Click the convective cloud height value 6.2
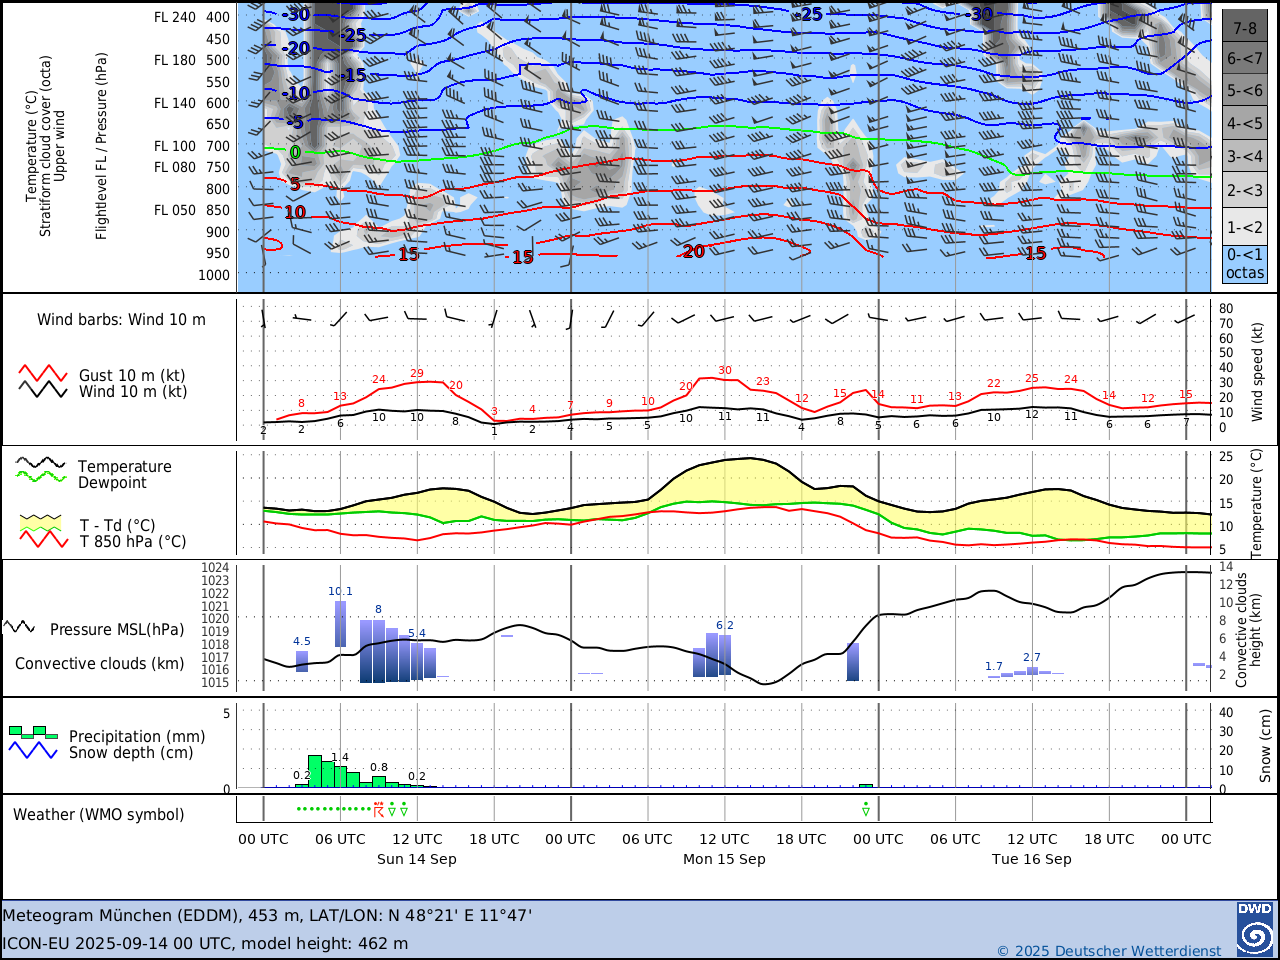 click(725, 626)
